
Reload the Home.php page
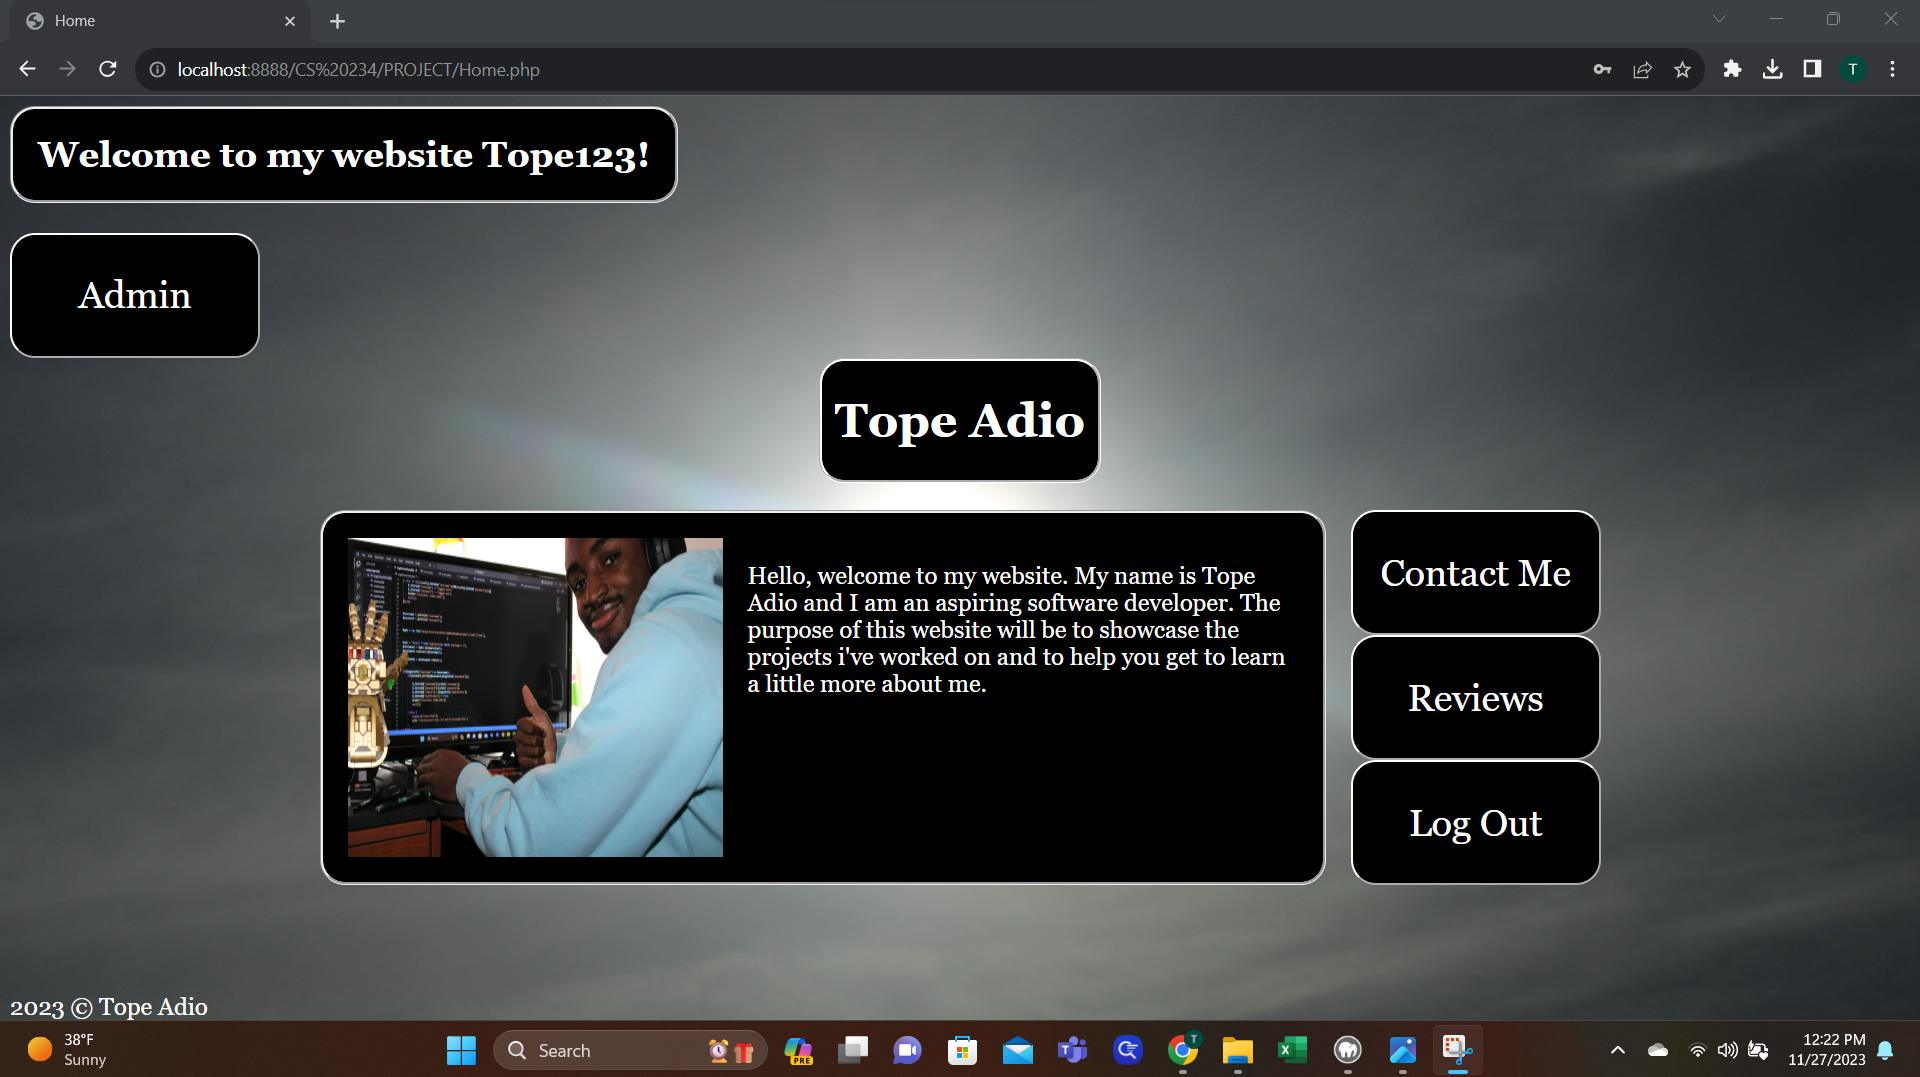(x=108, y=69)
